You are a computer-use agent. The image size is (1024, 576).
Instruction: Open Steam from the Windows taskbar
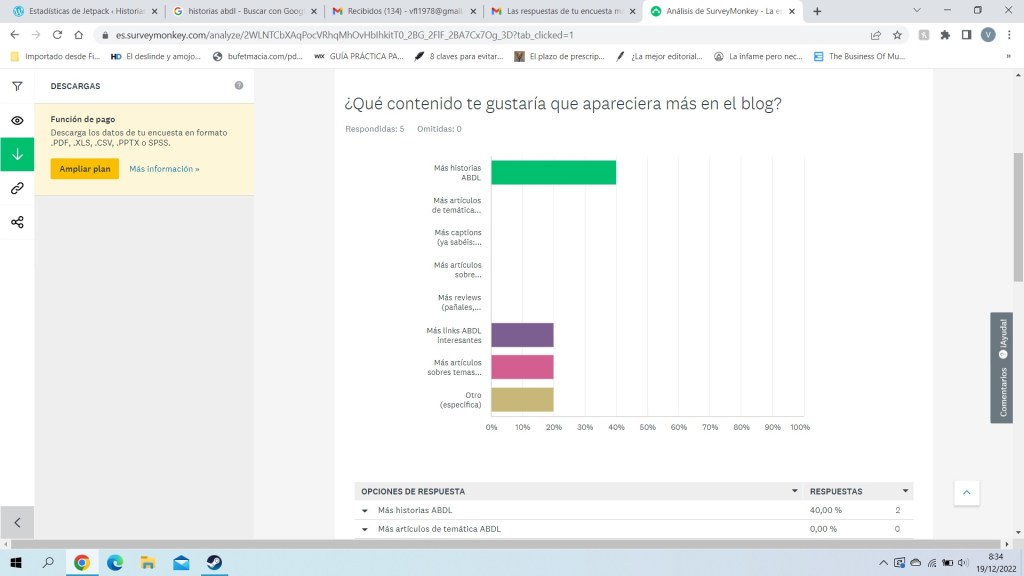pyautogui.click(x=213, y=562)
